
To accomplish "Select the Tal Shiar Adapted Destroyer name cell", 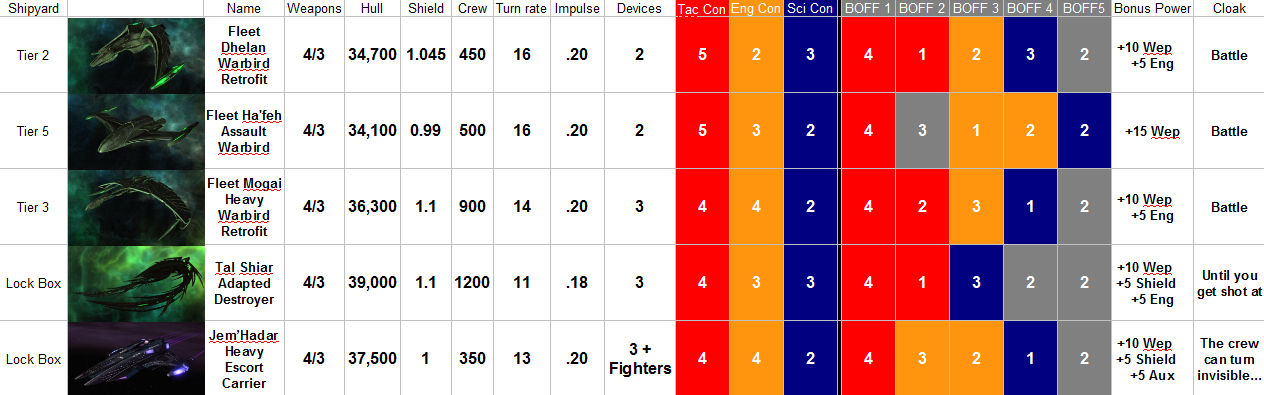I will [x=244, y=283].
